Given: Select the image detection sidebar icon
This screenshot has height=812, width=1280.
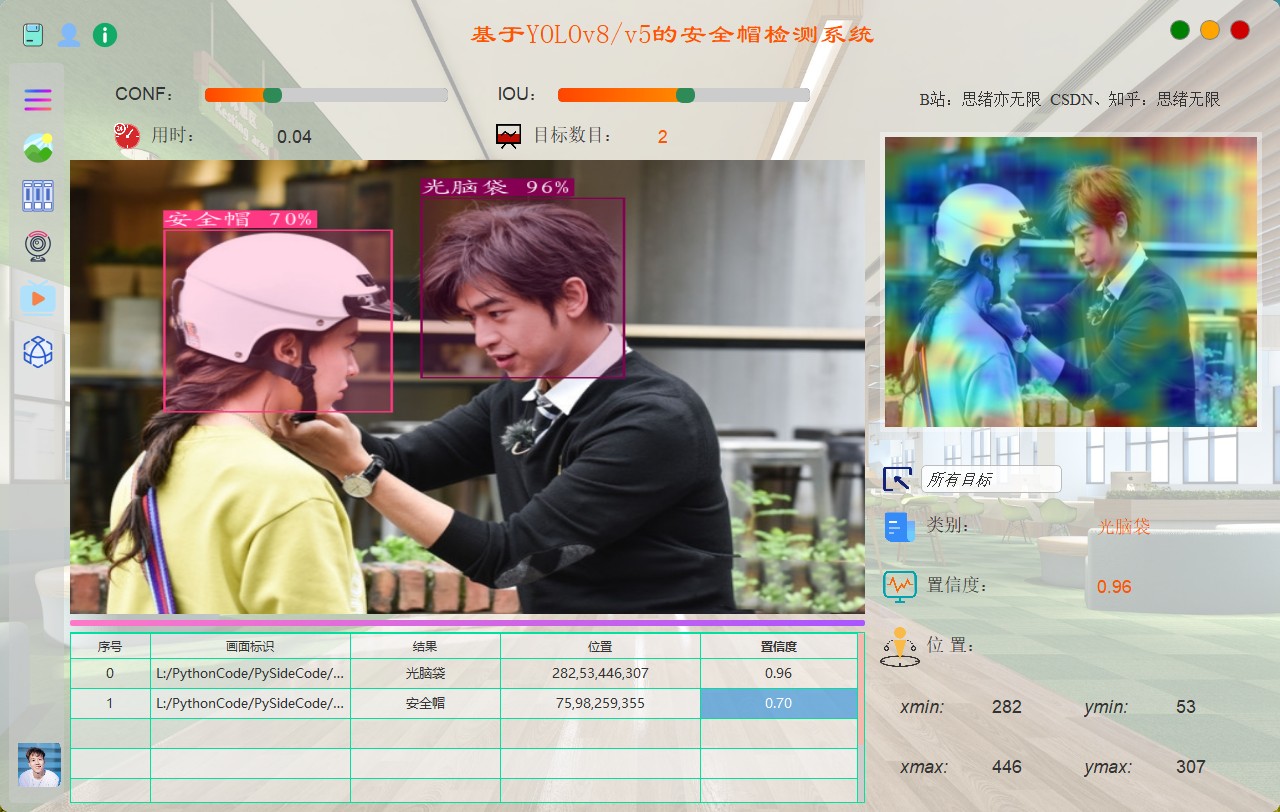Looking at the screenshot, I should 38,148.
